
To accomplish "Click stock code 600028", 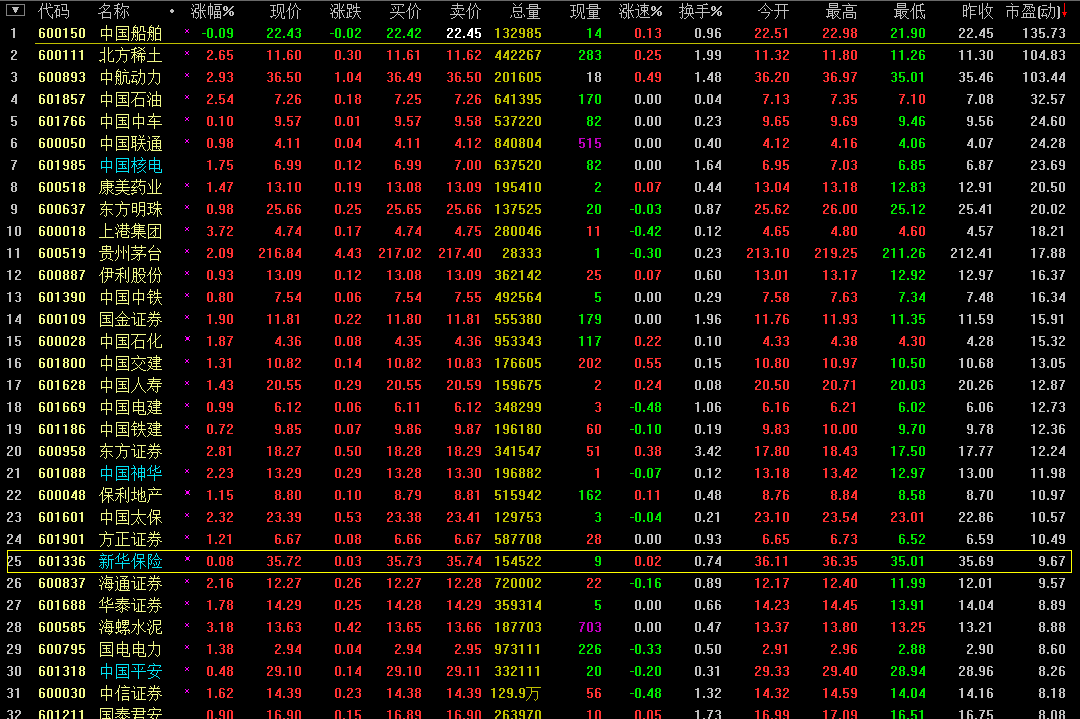I will [x=62, y=342].
